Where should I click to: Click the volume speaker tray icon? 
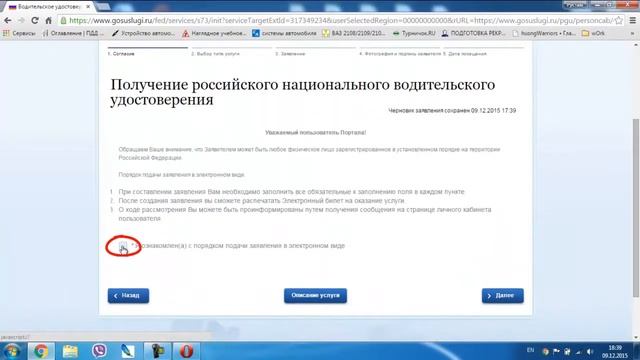pyautogui.click(x=589, y=351)
